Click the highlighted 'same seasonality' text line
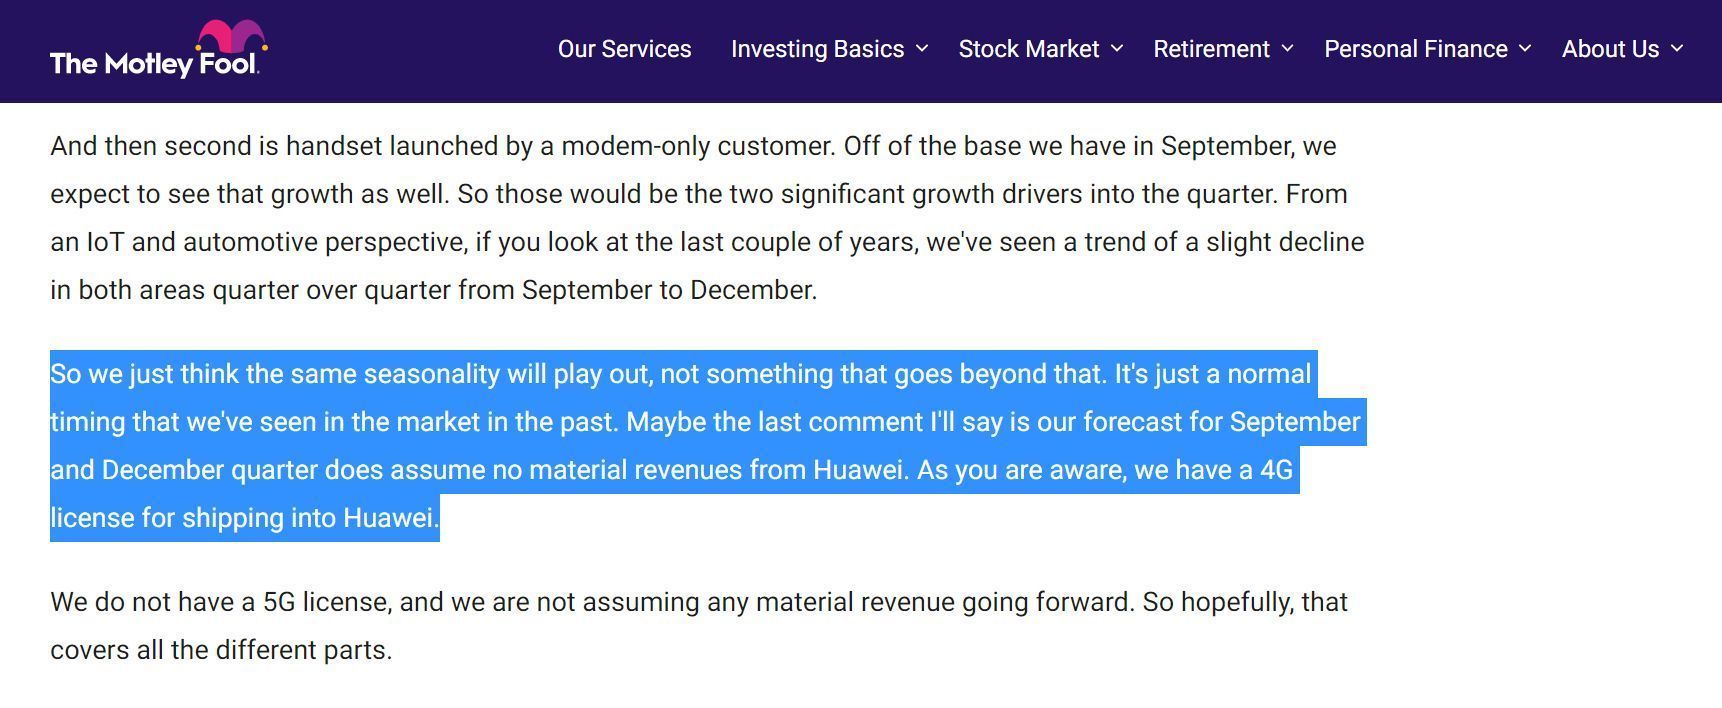Viewport: 1722px width, 708px height. point(681,374)
